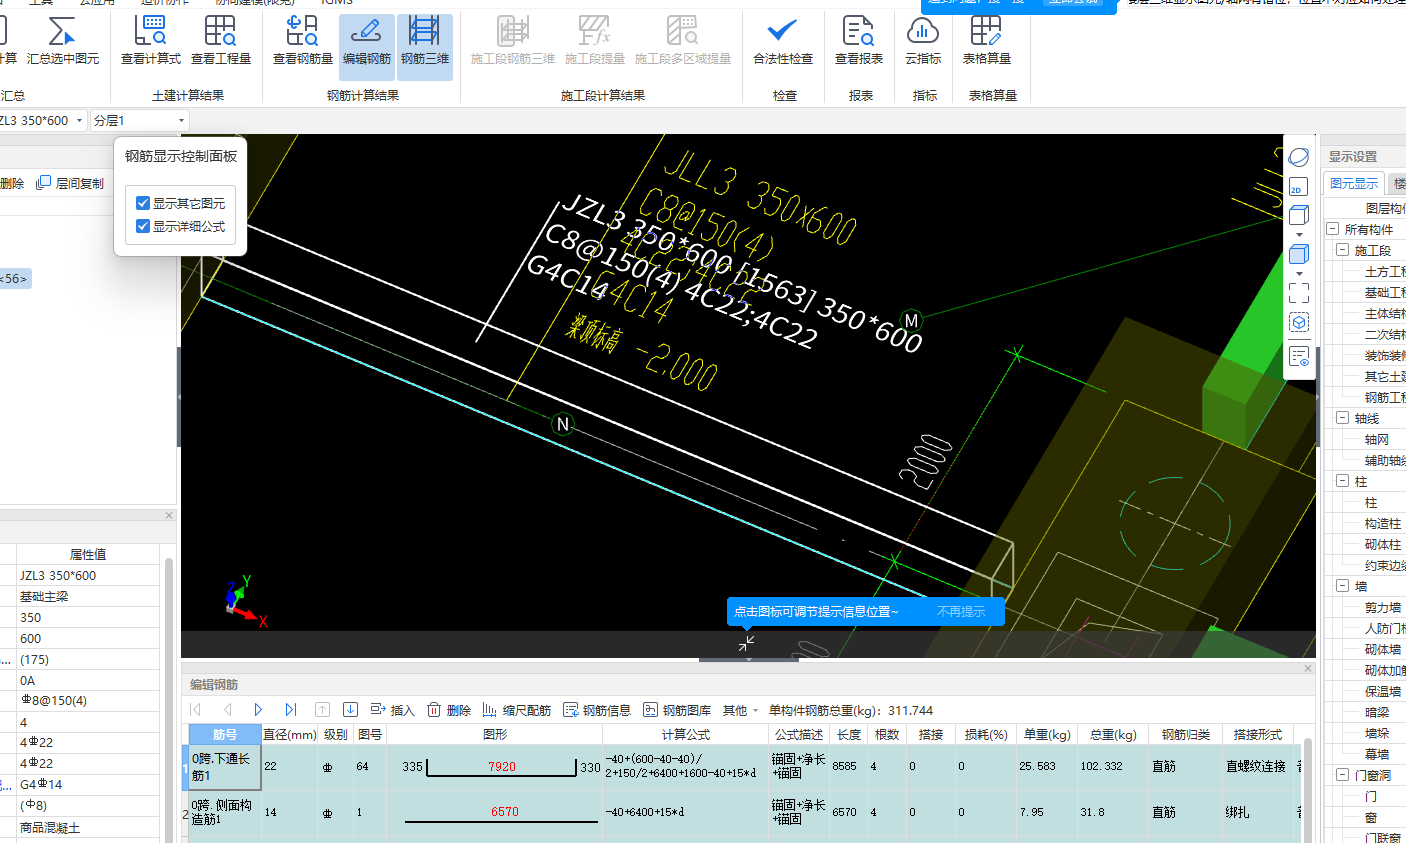Move rebar row up icon
The height and width of the screenshot is (843, 1406).
pos(322,710)
